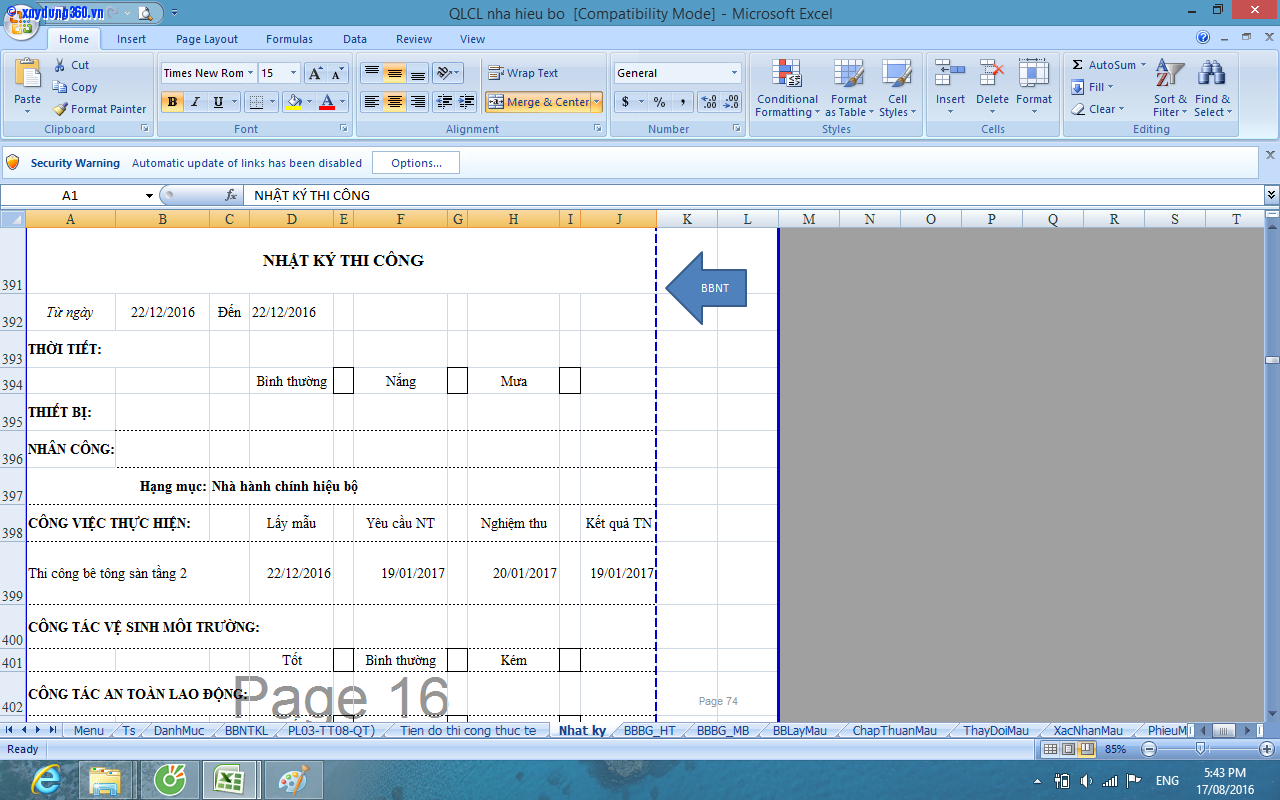Launch Paint from the taskbar

pyautogui.click(x=294, y=780)
